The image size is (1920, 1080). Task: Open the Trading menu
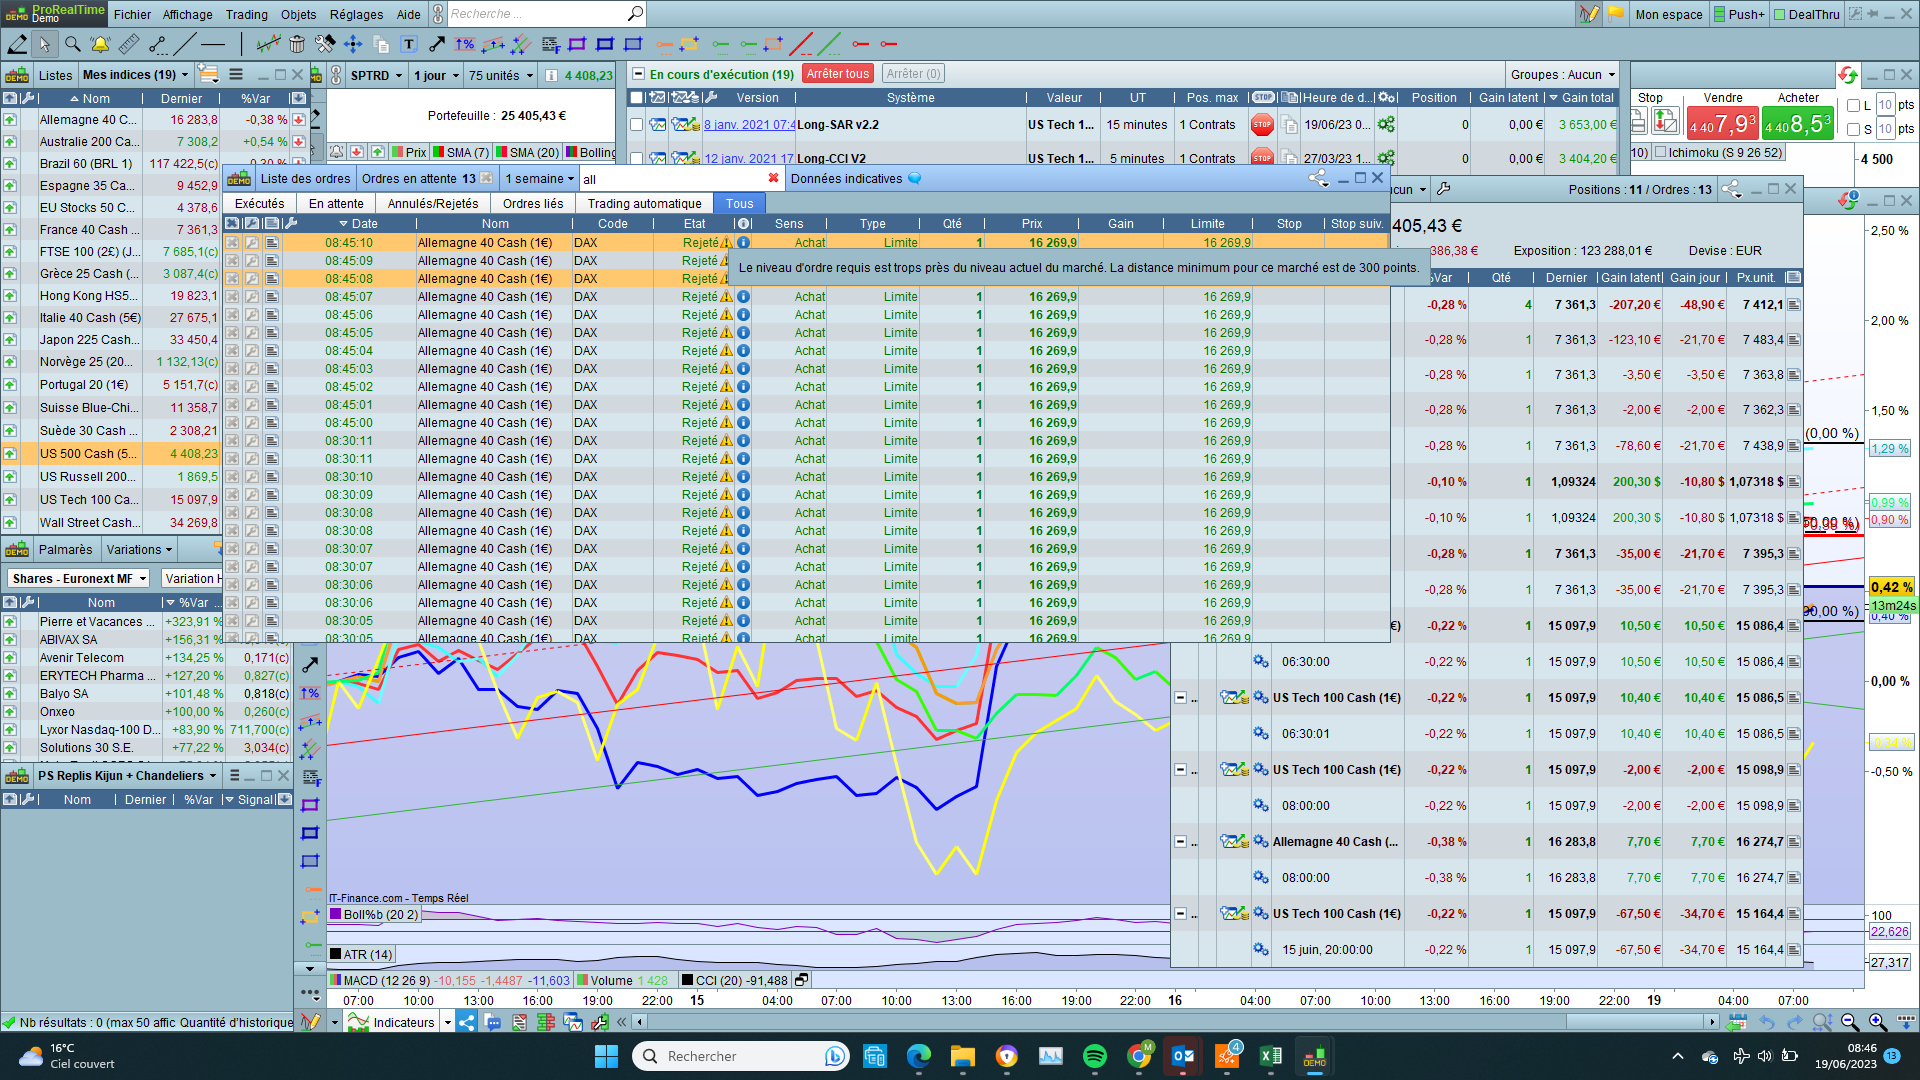click(x=246, y=14)
